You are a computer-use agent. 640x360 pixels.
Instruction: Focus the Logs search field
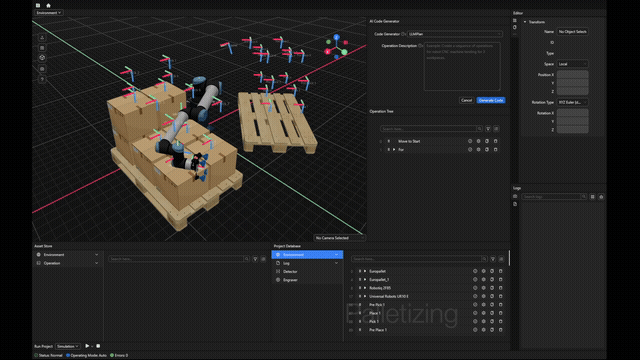554,197
